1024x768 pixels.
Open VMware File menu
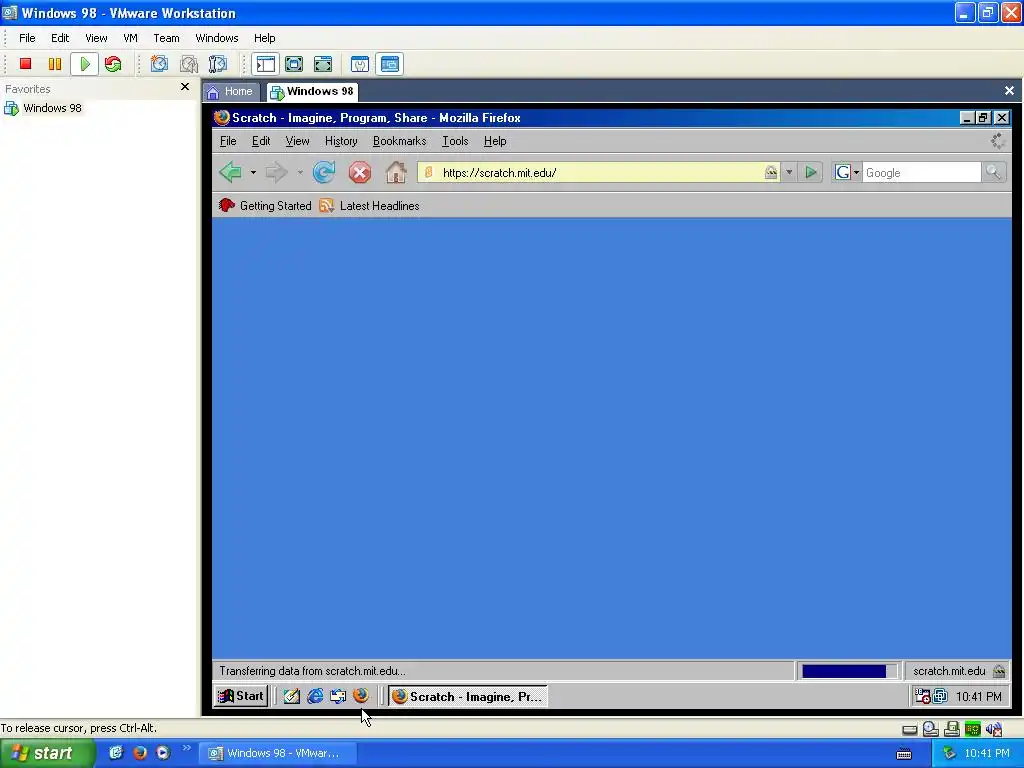[x=27, y=38]
